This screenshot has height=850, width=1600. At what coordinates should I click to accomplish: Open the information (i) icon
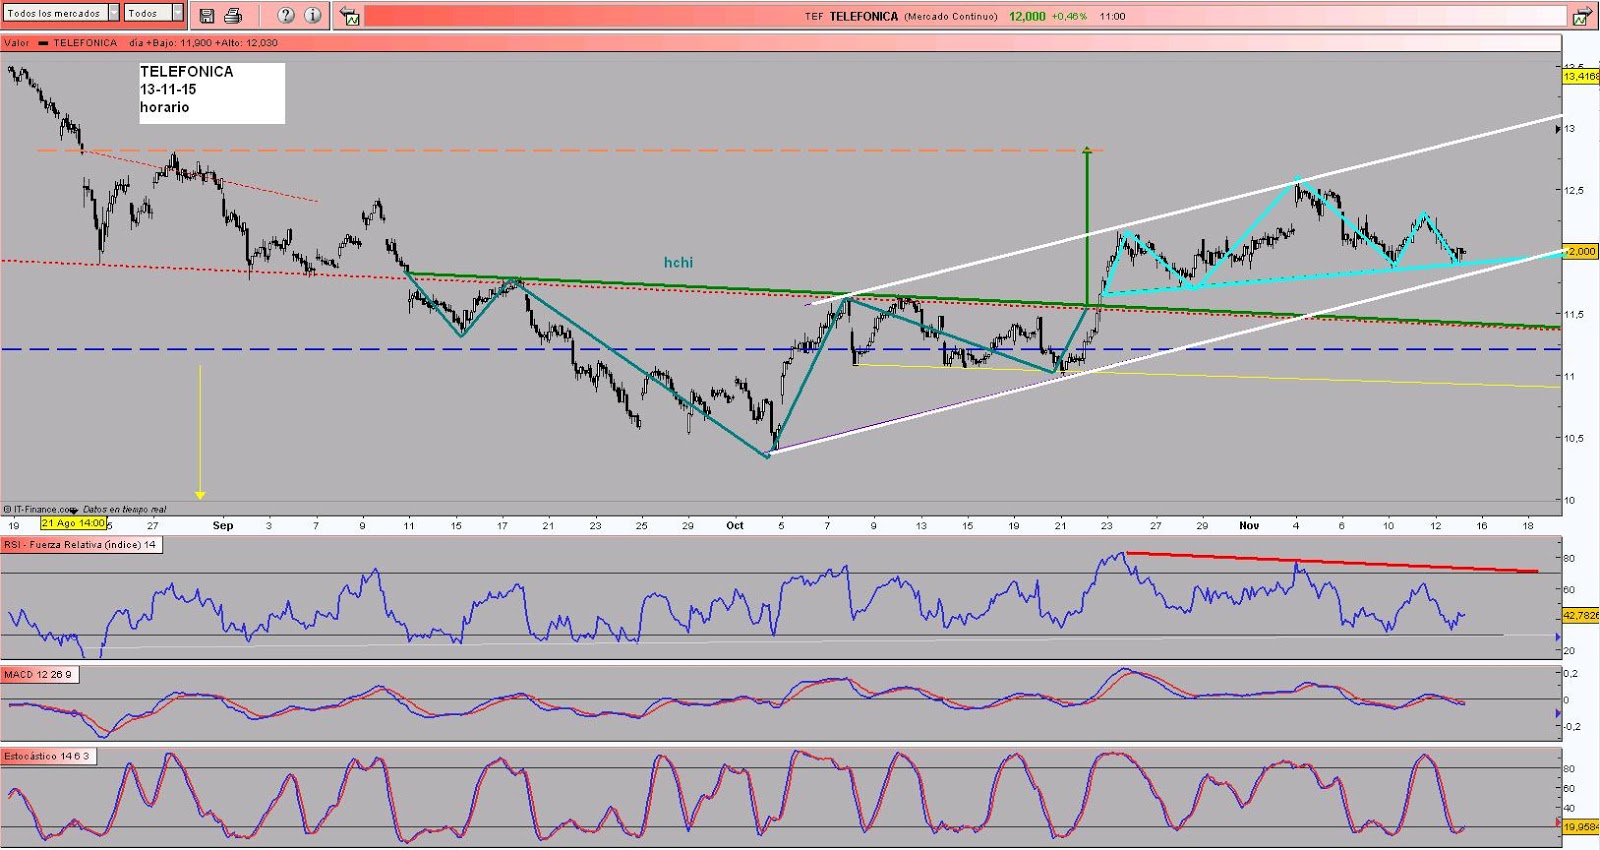pyautogui.click(x=313, y=15)
